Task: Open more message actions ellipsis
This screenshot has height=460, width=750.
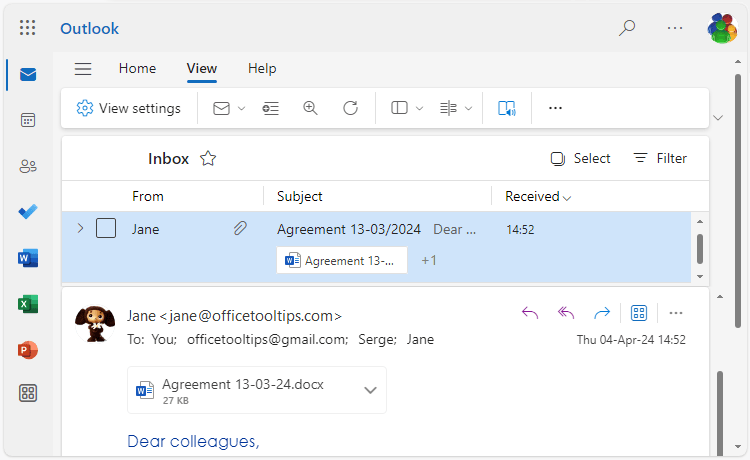Action: coord(676,313)
